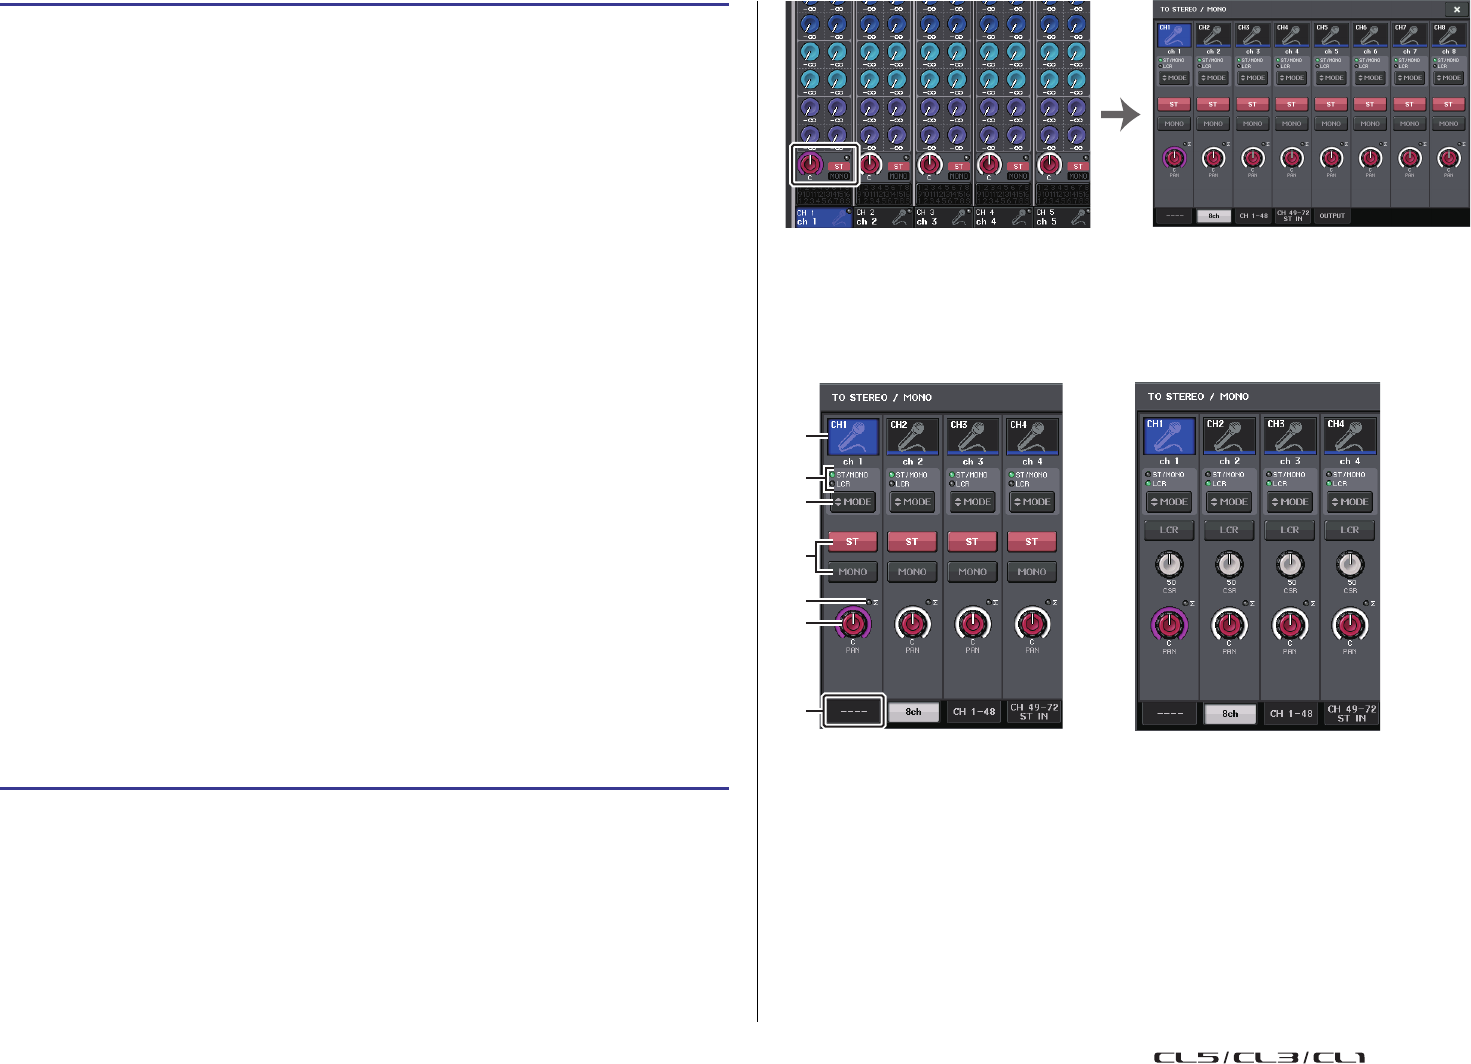Switch ch 4 MODE in window with CSR knobs
This screenshot has height=1064, width=1471.
coord(1350,502)
